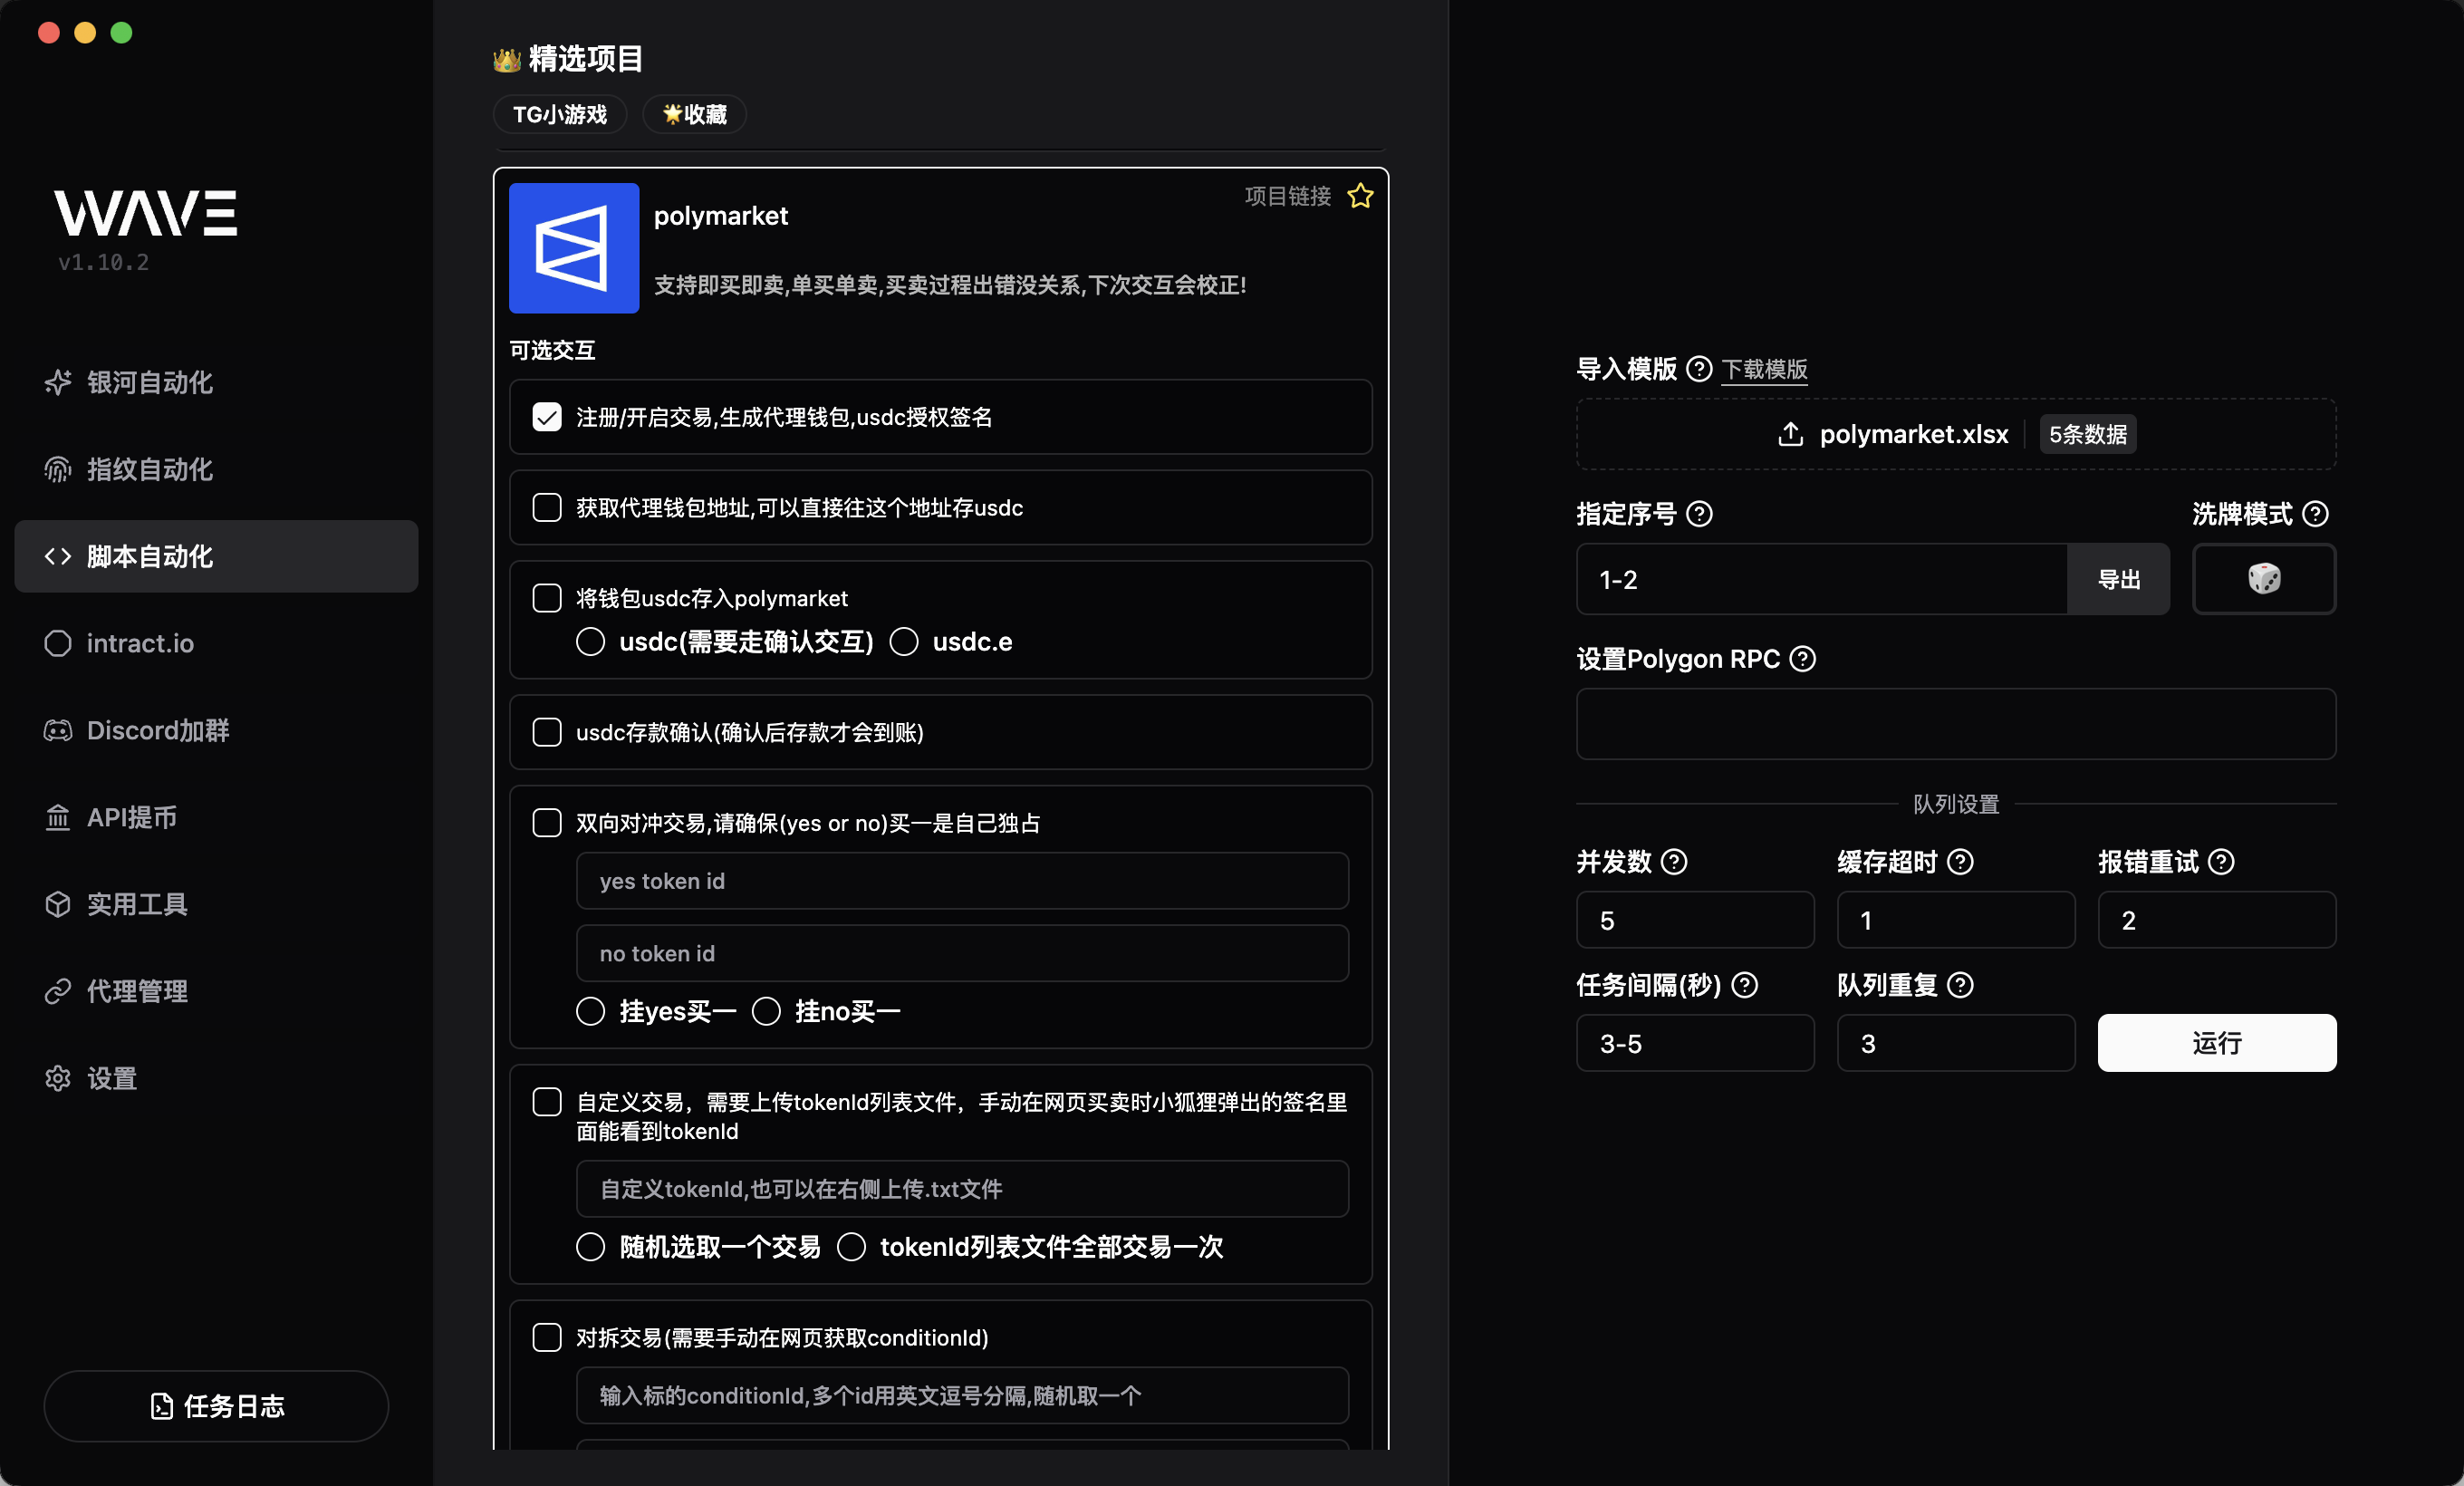Click the help icon next to 队列重复
2464x1486 pixels.
click(x=1960, y=985)
